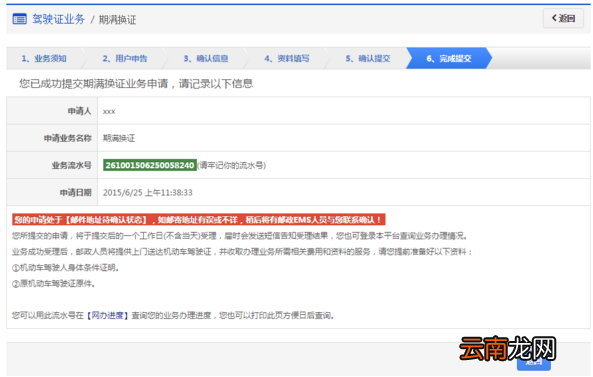Click the ①机动车驾驶人身体条件证明 line
The height and width of the screenshot is (377, 593).
click(66, 268)
